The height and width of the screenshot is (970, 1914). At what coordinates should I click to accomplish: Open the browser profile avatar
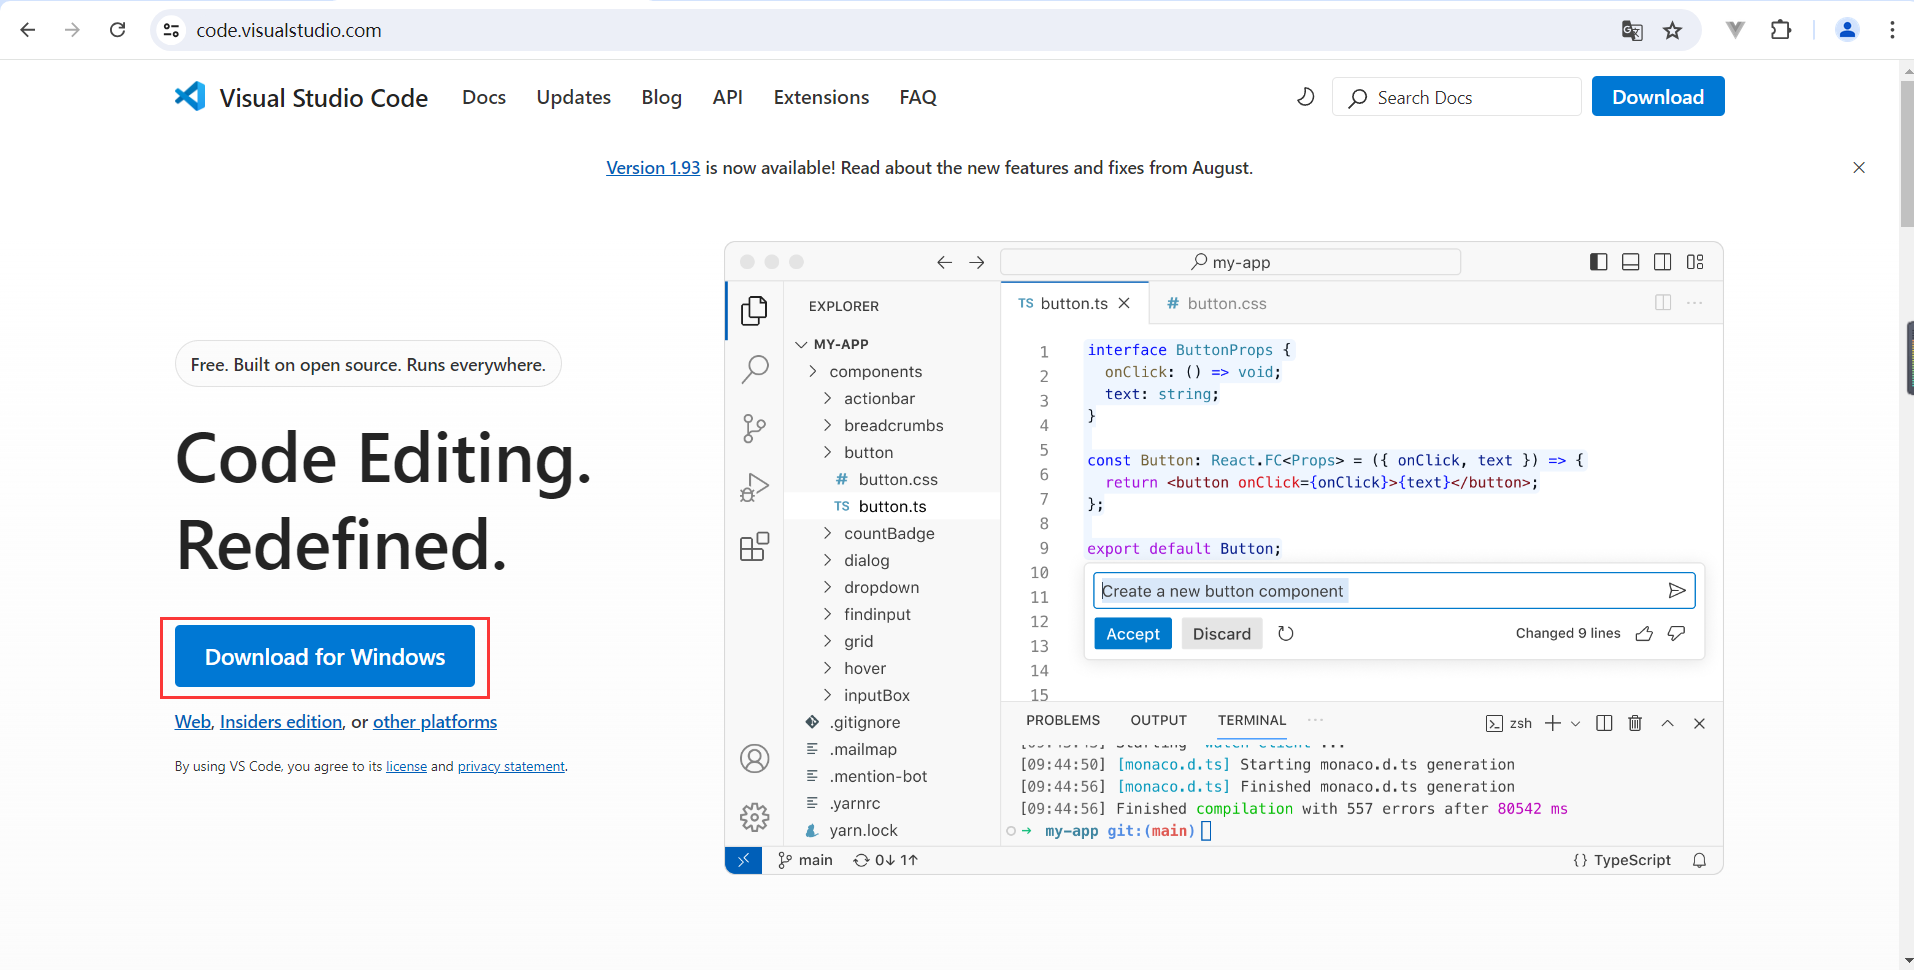click(1847, 30)
